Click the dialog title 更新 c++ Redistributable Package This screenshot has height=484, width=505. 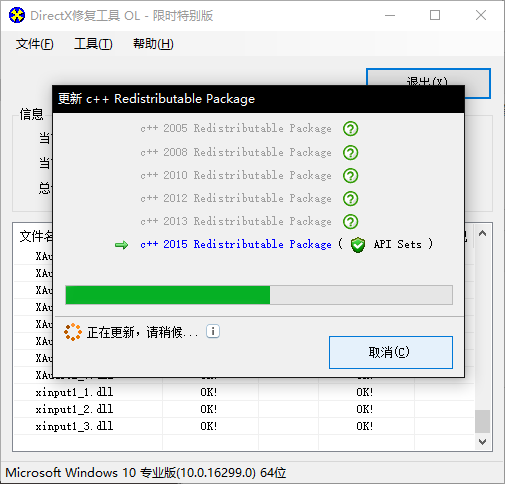click(x=156, y=99)
